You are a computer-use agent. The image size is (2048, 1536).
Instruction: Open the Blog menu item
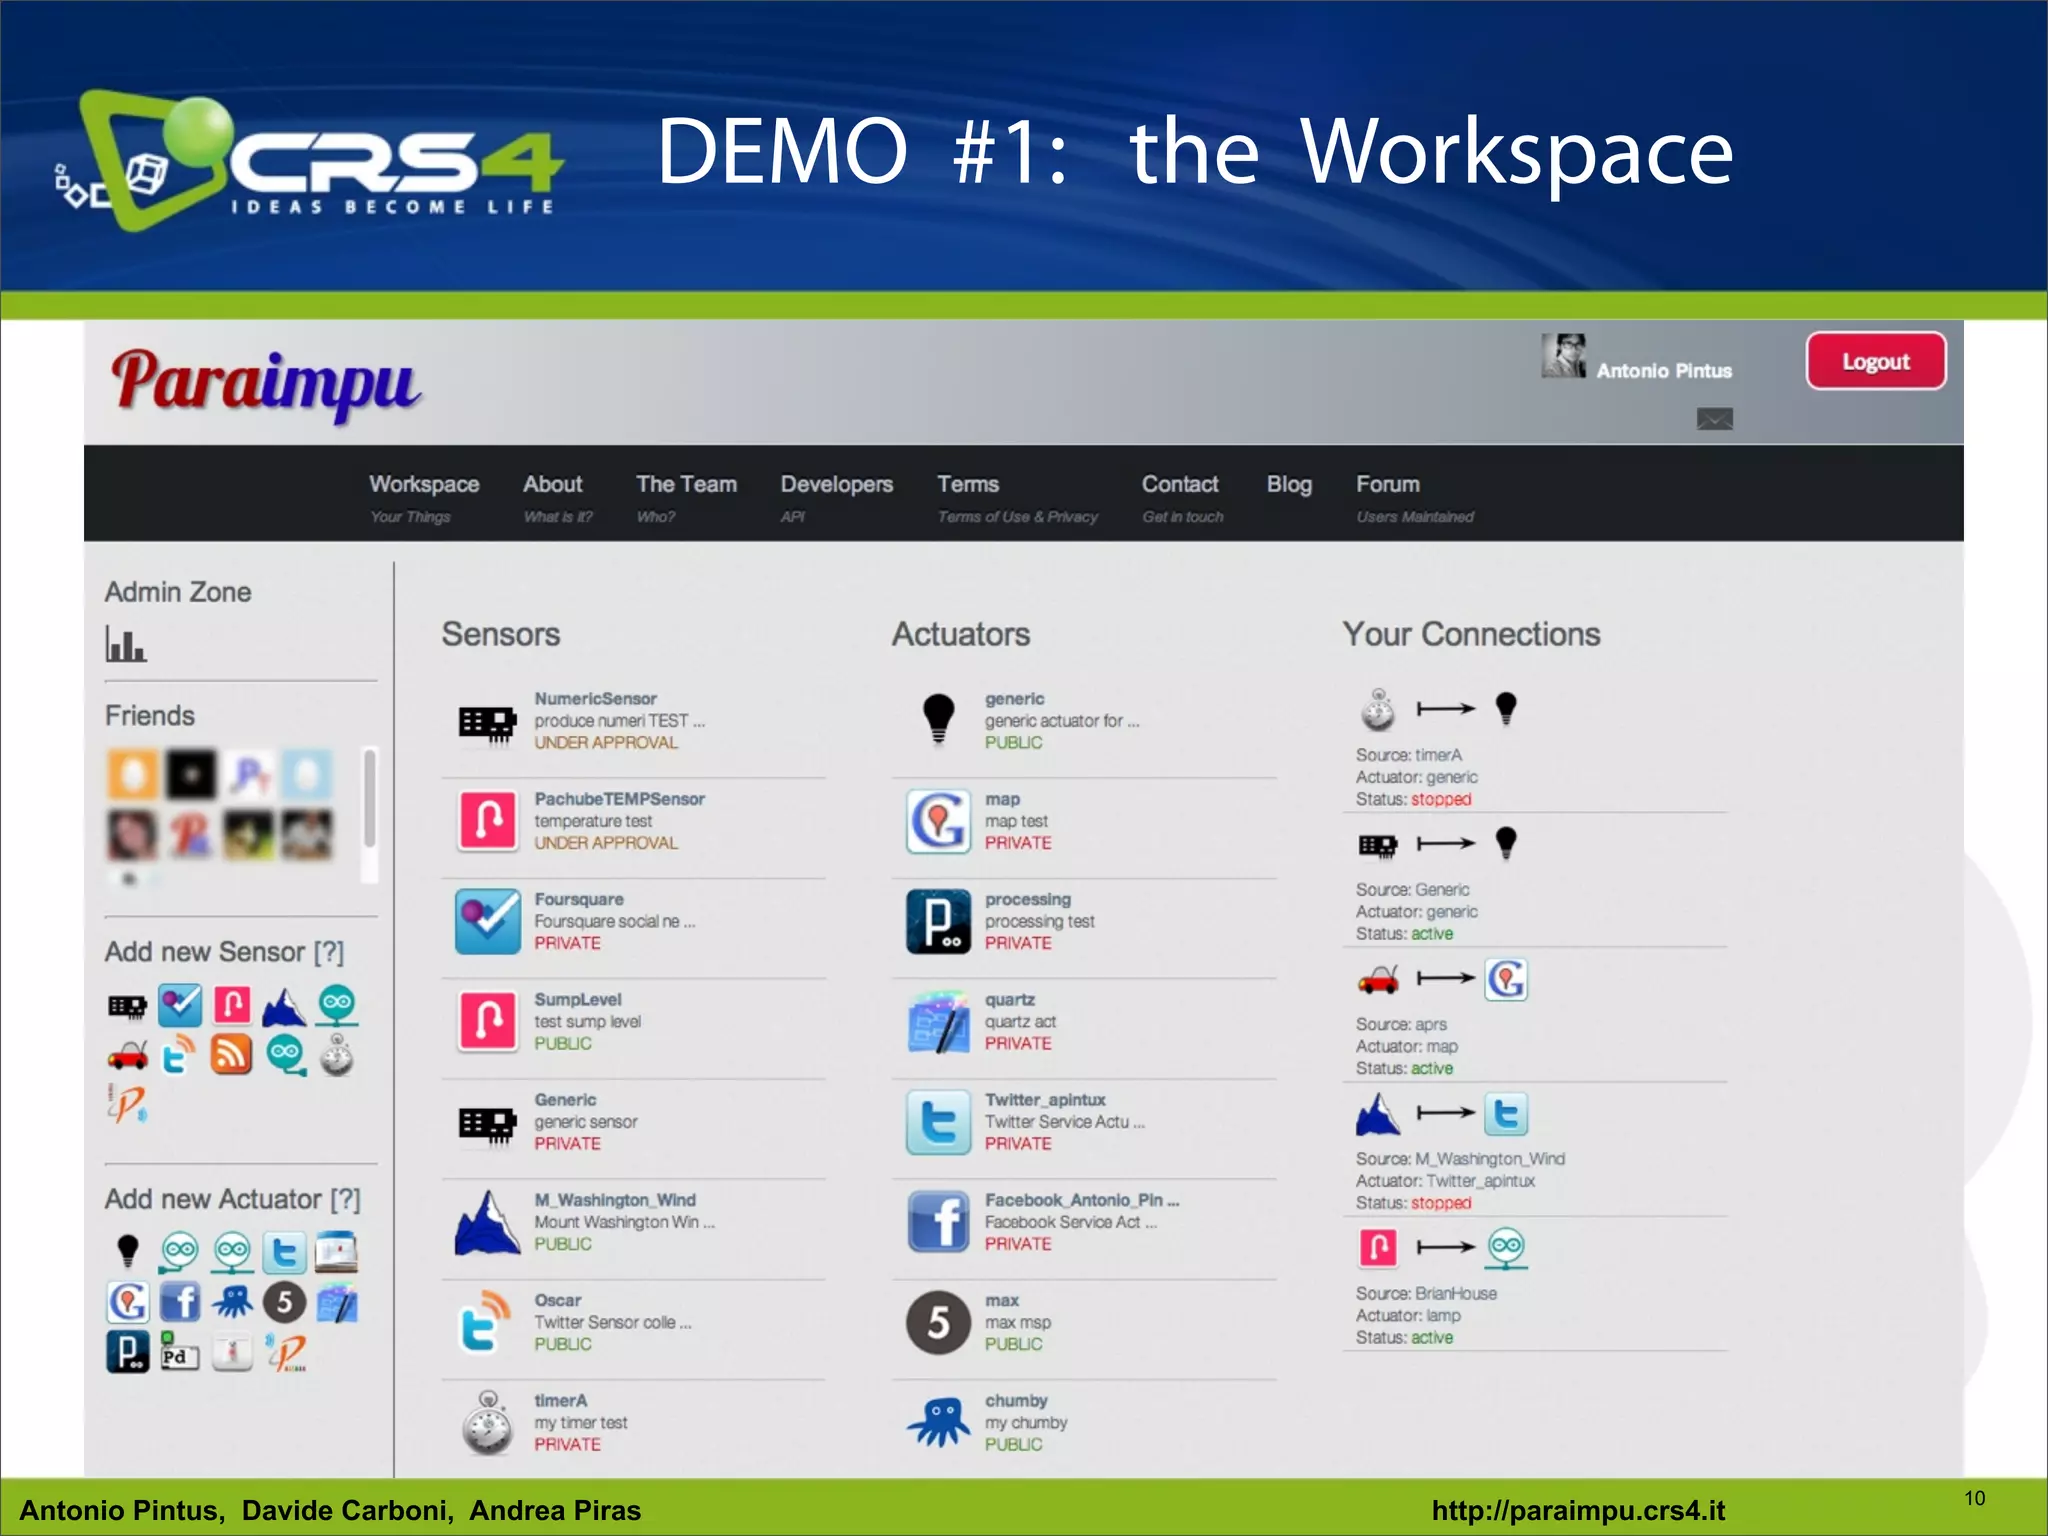point(1289,484)
